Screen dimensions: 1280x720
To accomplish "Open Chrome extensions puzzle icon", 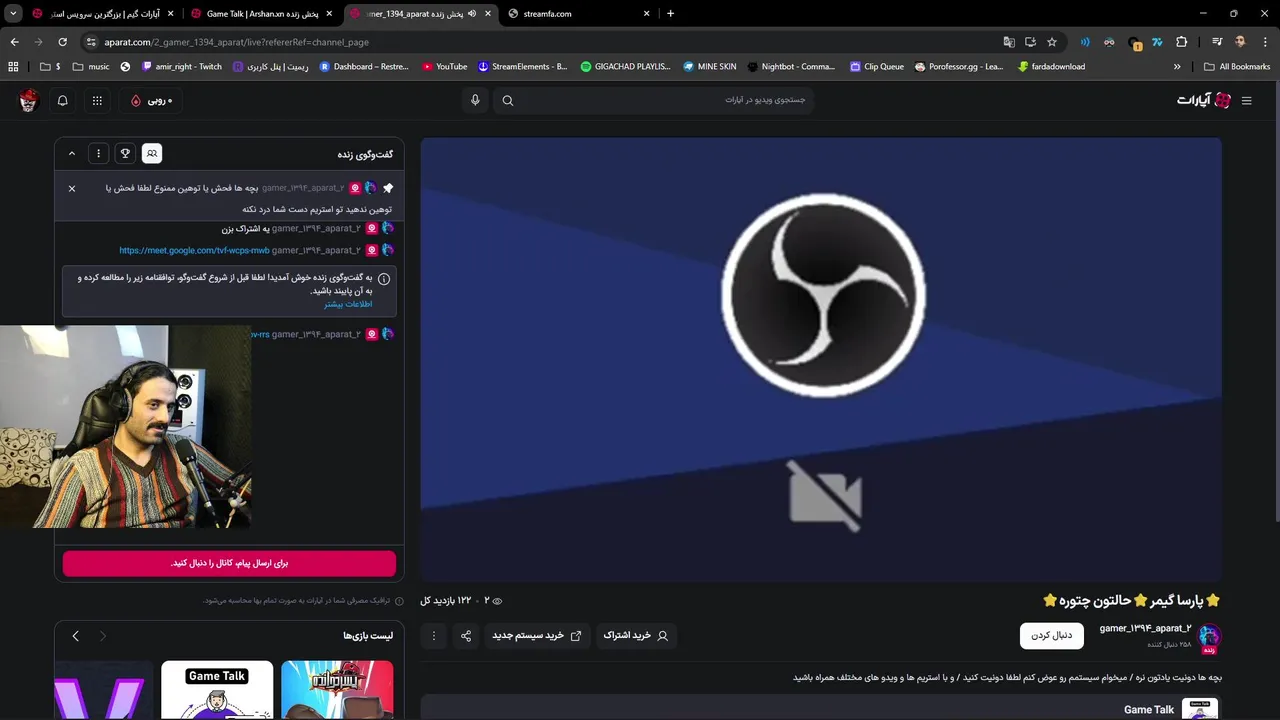I will [1181, 42].
